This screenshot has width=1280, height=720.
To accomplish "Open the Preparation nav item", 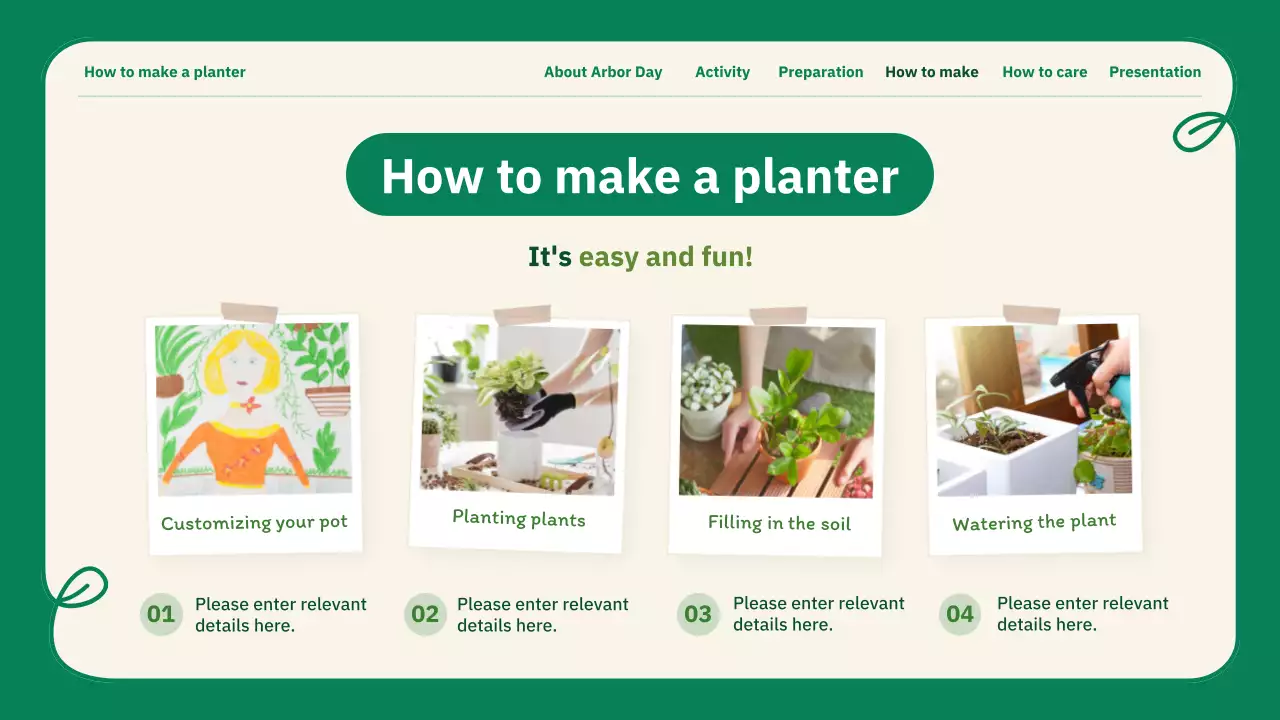I will [x=821, y=72].
